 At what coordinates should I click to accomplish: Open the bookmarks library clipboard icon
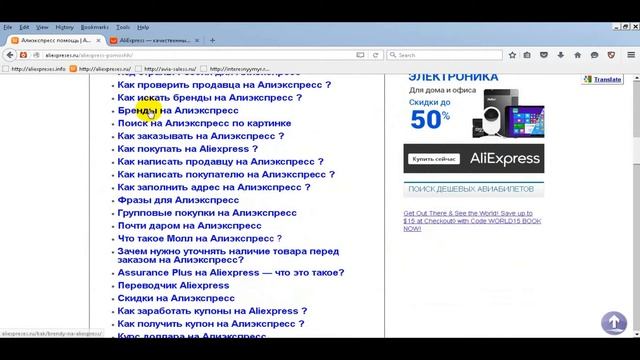(x=527, y=55)
